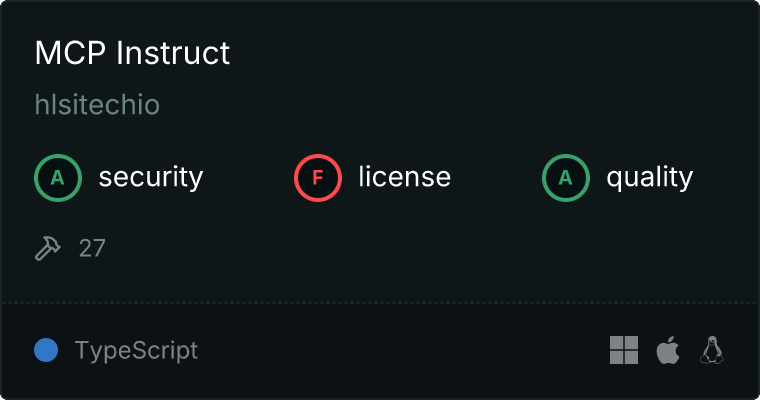This screenshot has height=400, width=760.
Task: Click the red F license grade badge
Action: point(318,178)
